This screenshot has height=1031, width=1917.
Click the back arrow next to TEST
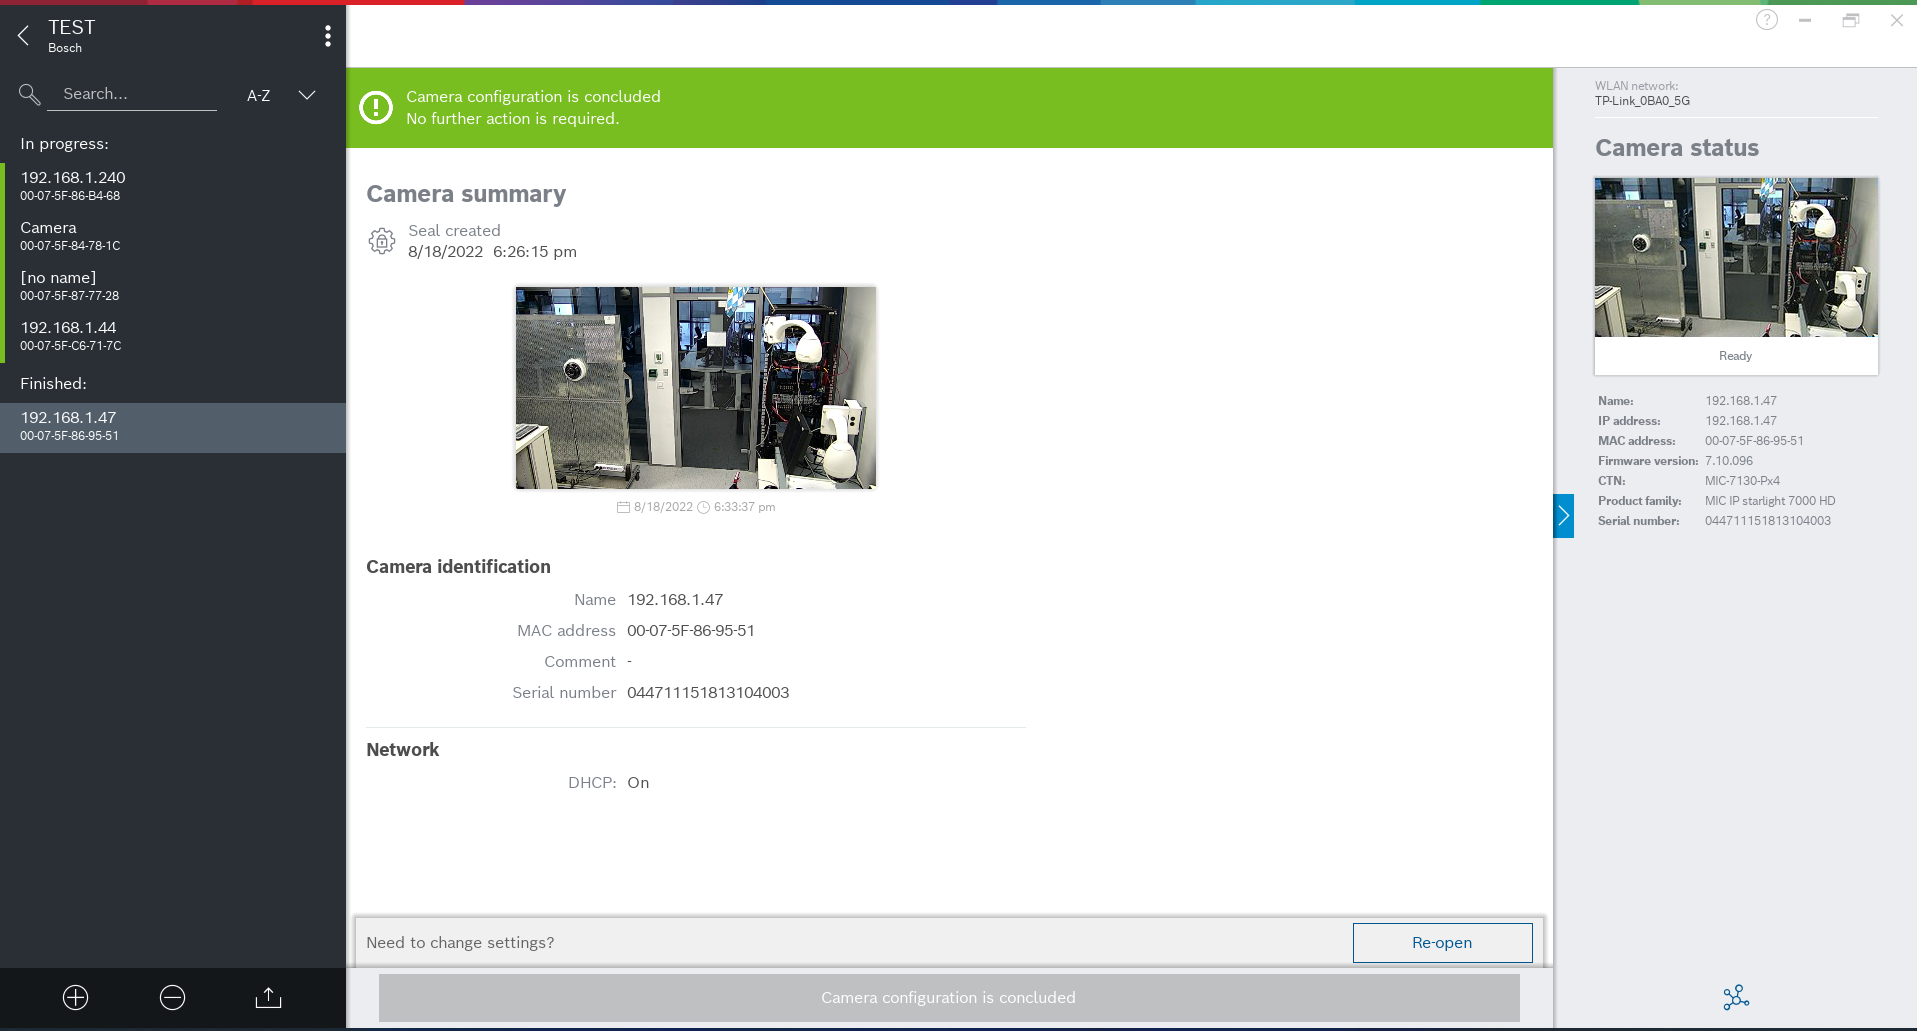24,37
